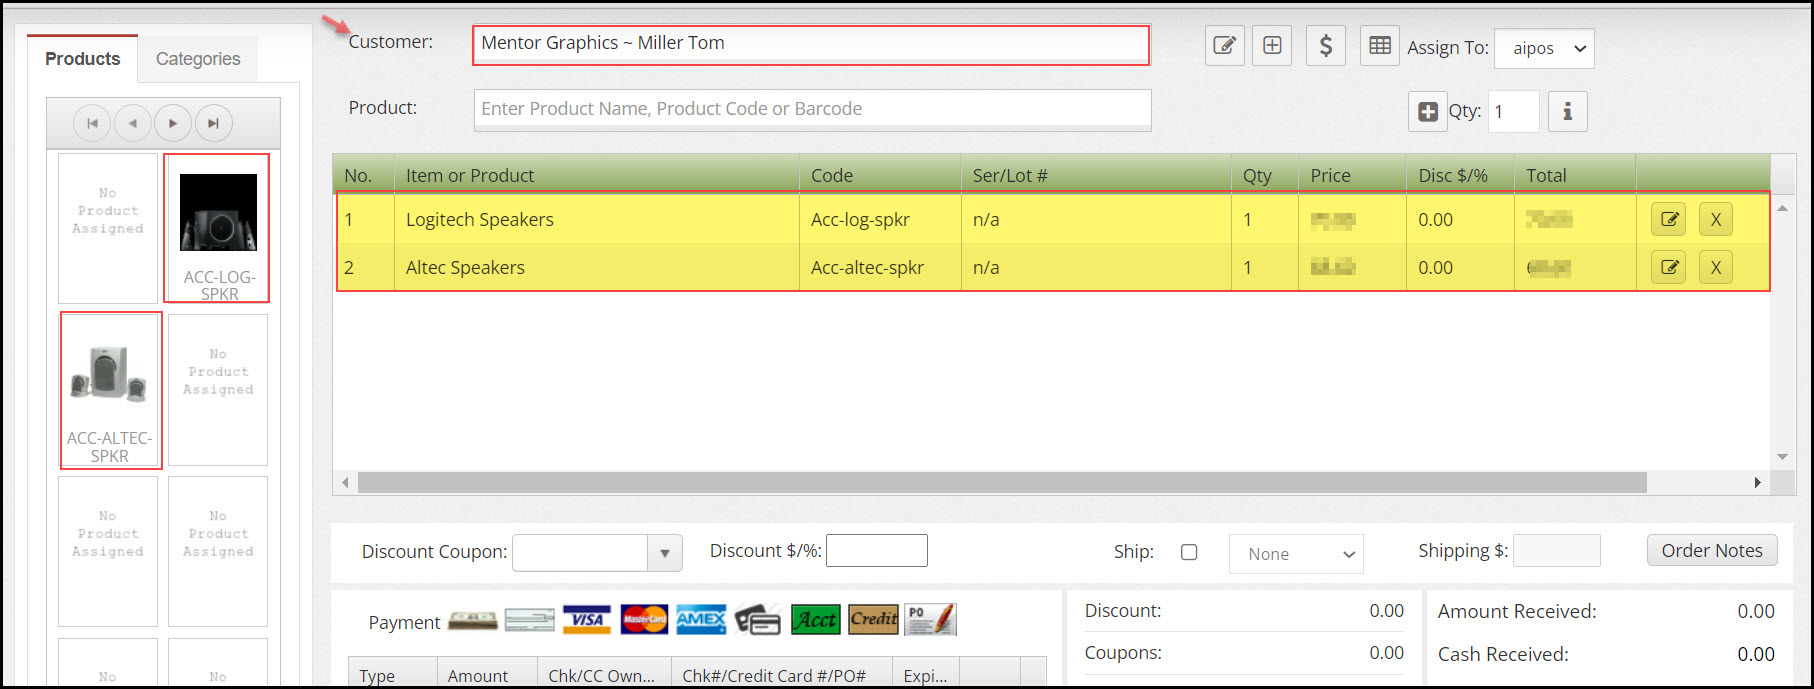The height and width of the screenshot is (689, 1814).
Task: Choose PO payment icon
Action: (930, 620)
